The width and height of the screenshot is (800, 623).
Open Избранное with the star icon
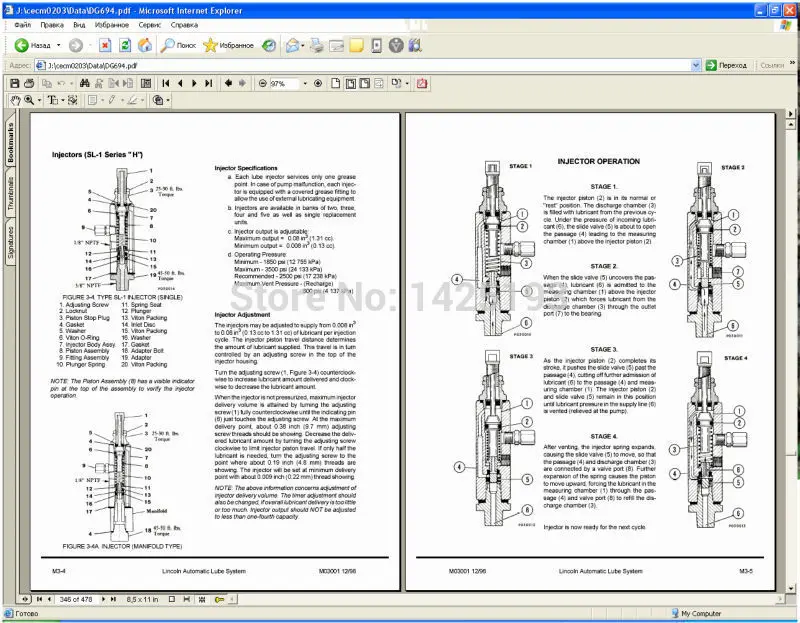tap(209, 45)
